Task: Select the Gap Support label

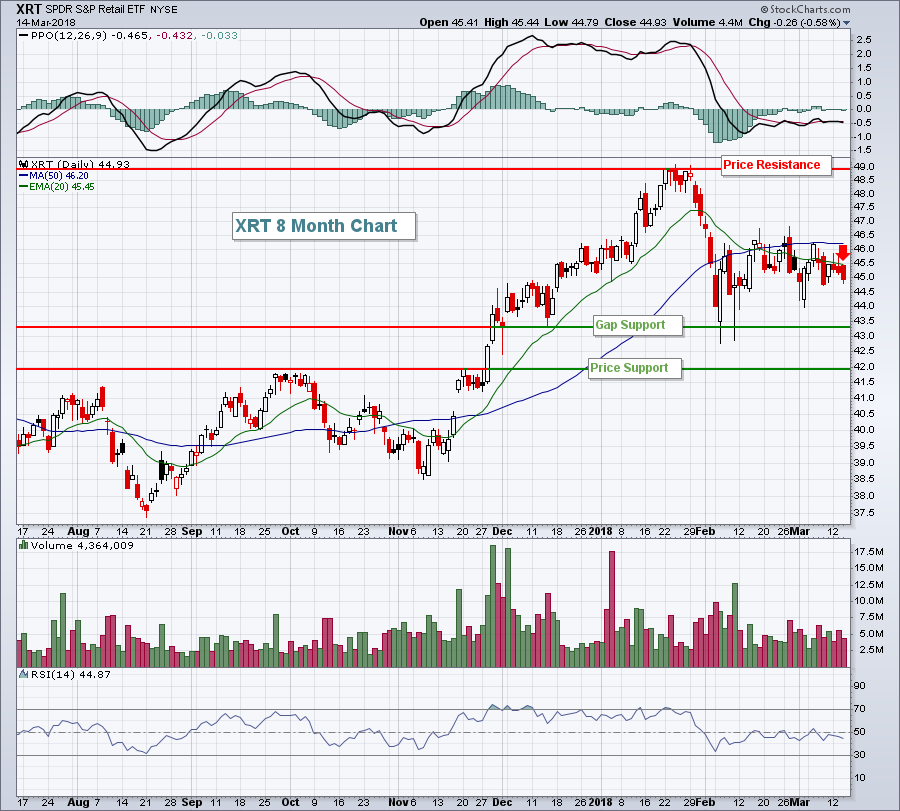Action: (638, 325)
